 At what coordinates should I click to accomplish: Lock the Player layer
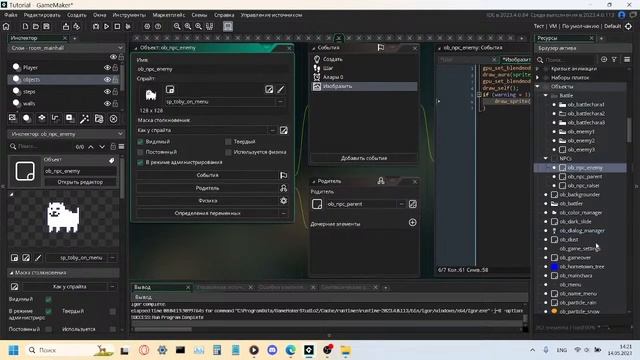[116, 67]
